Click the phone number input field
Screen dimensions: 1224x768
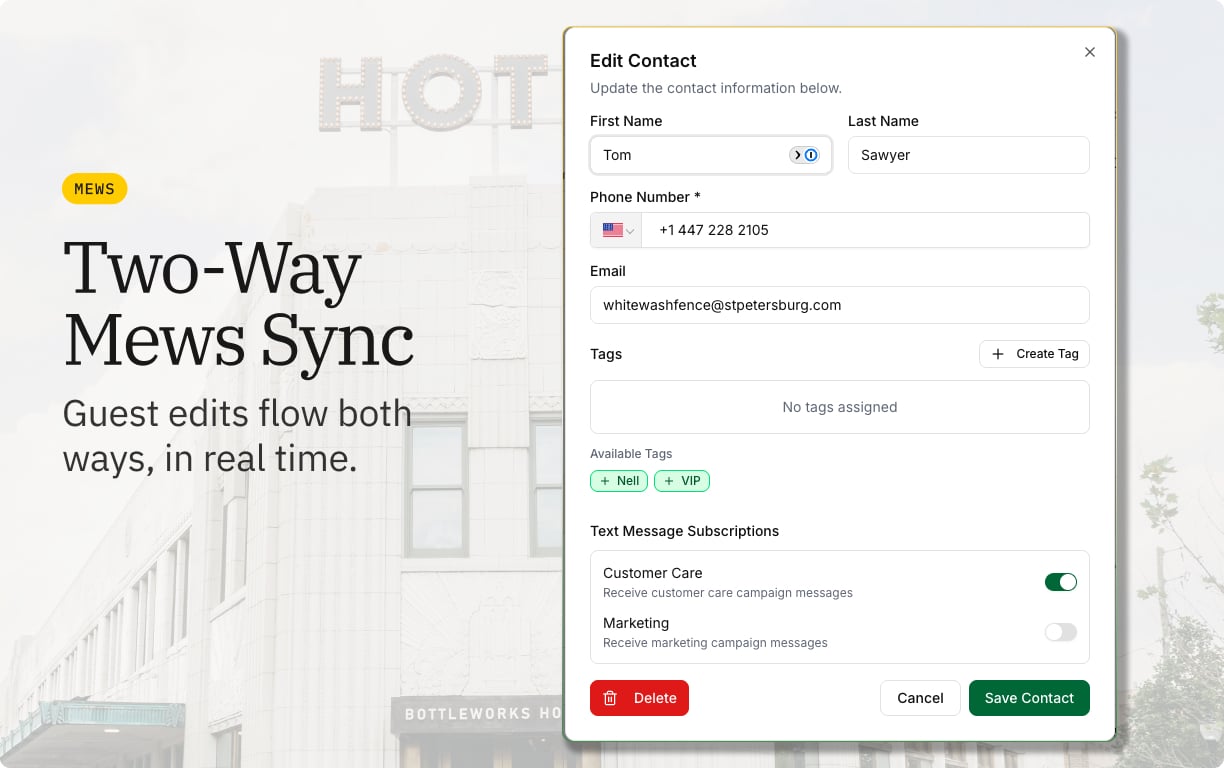click(866, 230)
